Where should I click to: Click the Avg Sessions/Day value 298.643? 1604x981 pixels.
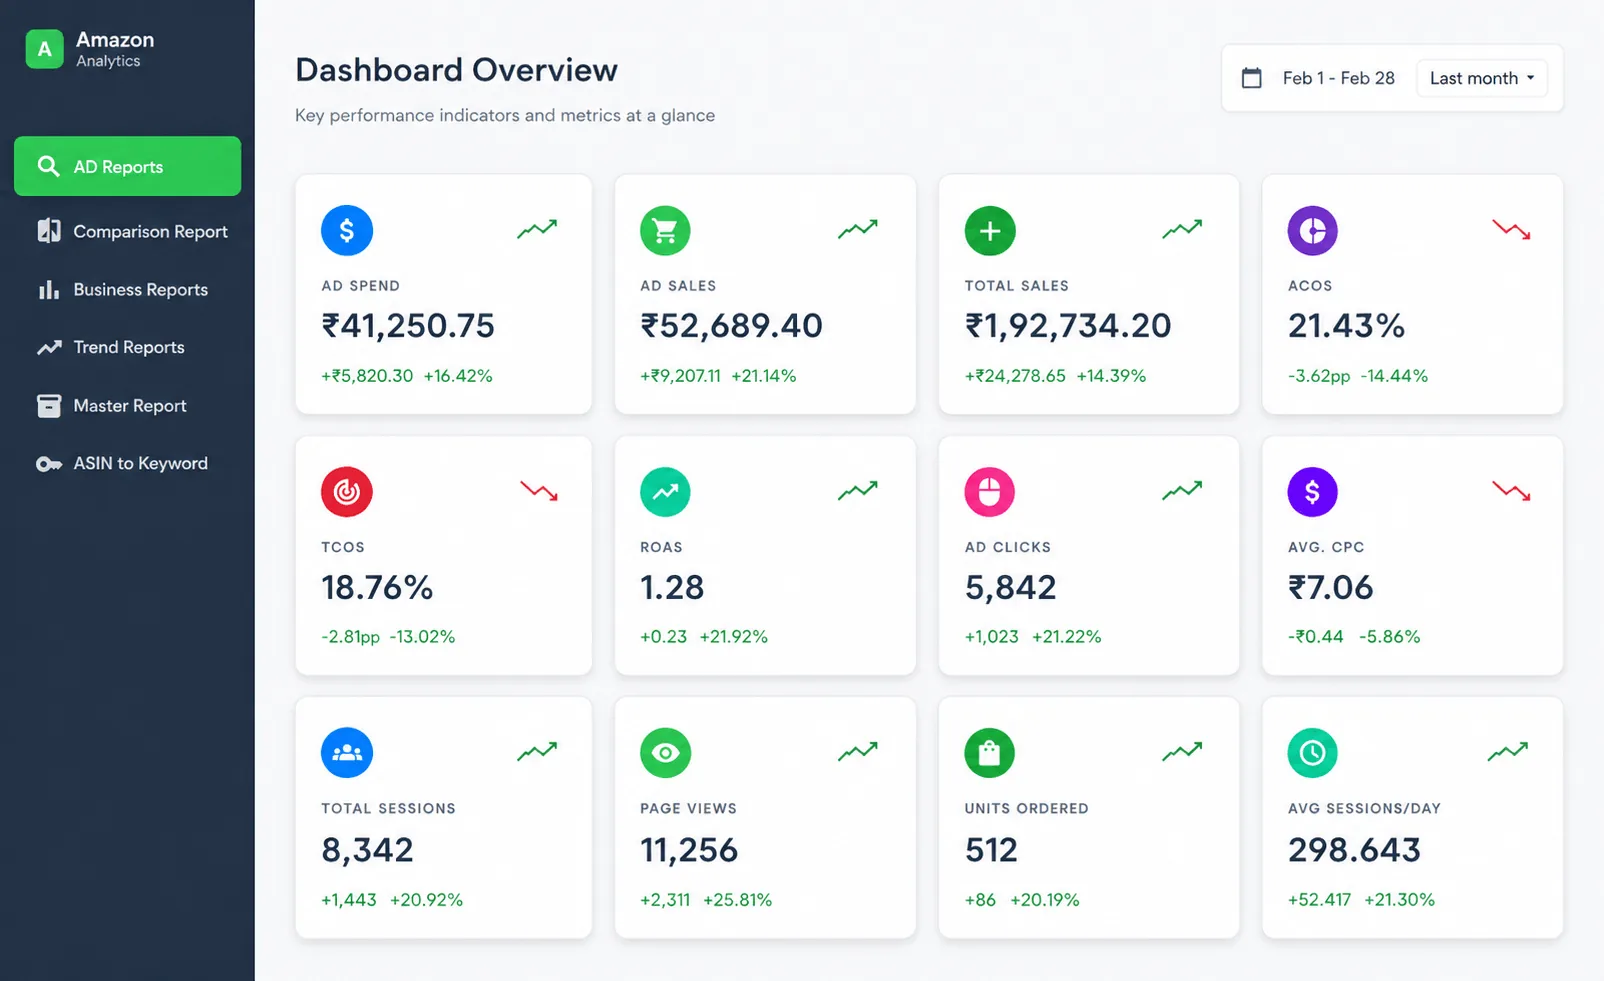(x=1354, y=850)
